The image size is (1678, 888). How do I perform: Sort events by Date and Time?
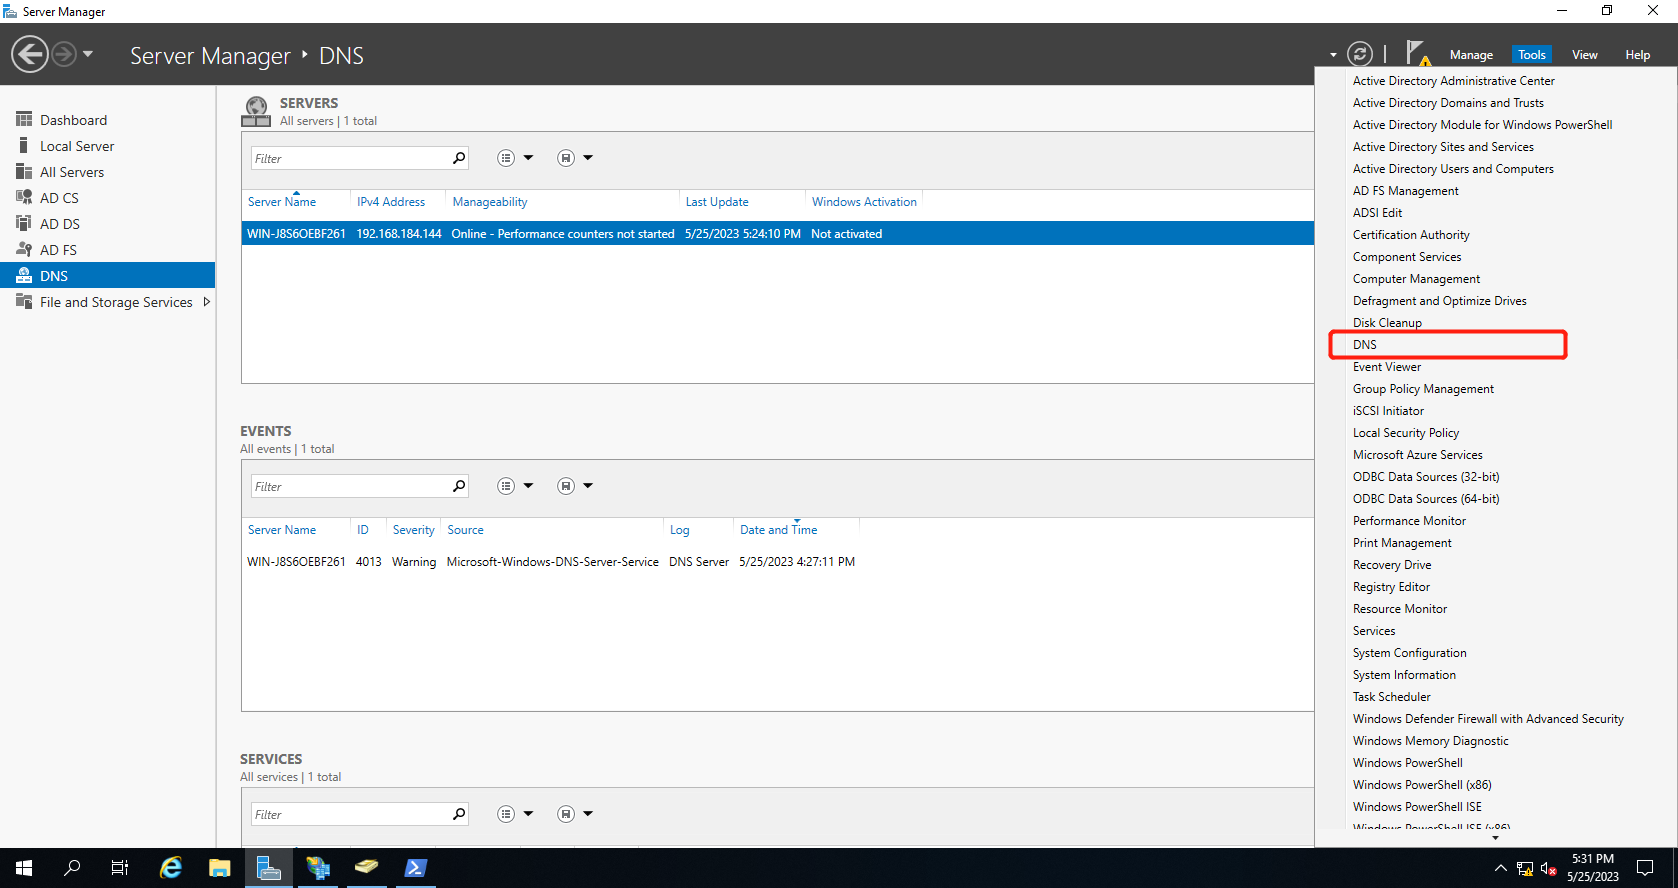pos(779,530)
